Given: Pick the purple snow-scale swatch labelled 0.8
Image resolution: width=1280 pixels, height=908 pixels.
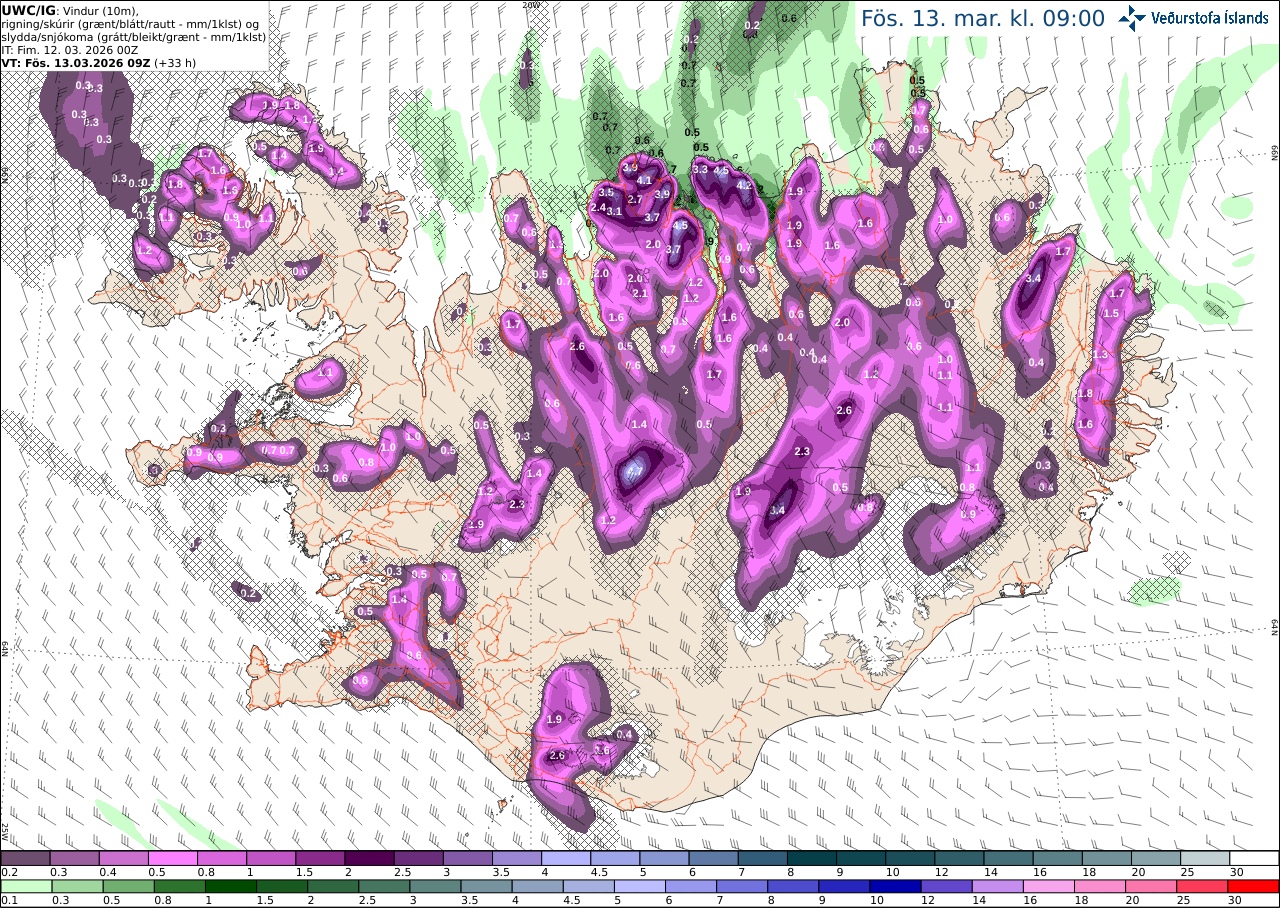Looking at the screenshot, I should (221, 858).
